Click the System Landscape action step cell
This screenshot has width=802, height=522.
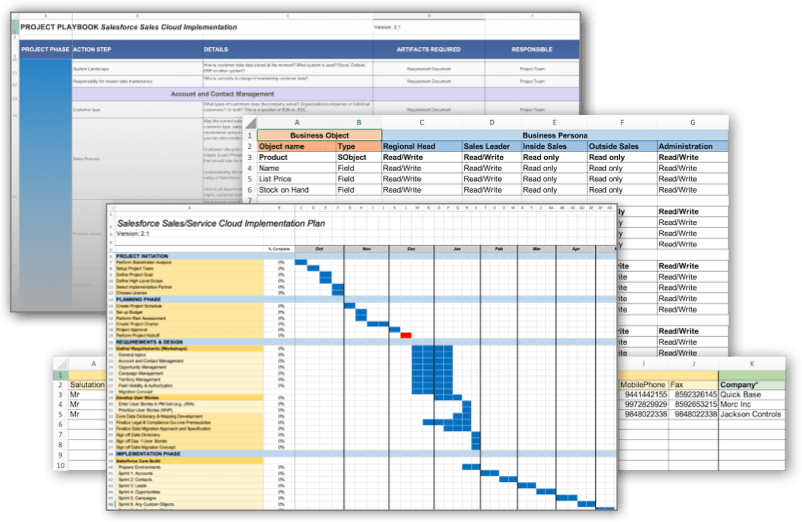click(x=137, y=69)
